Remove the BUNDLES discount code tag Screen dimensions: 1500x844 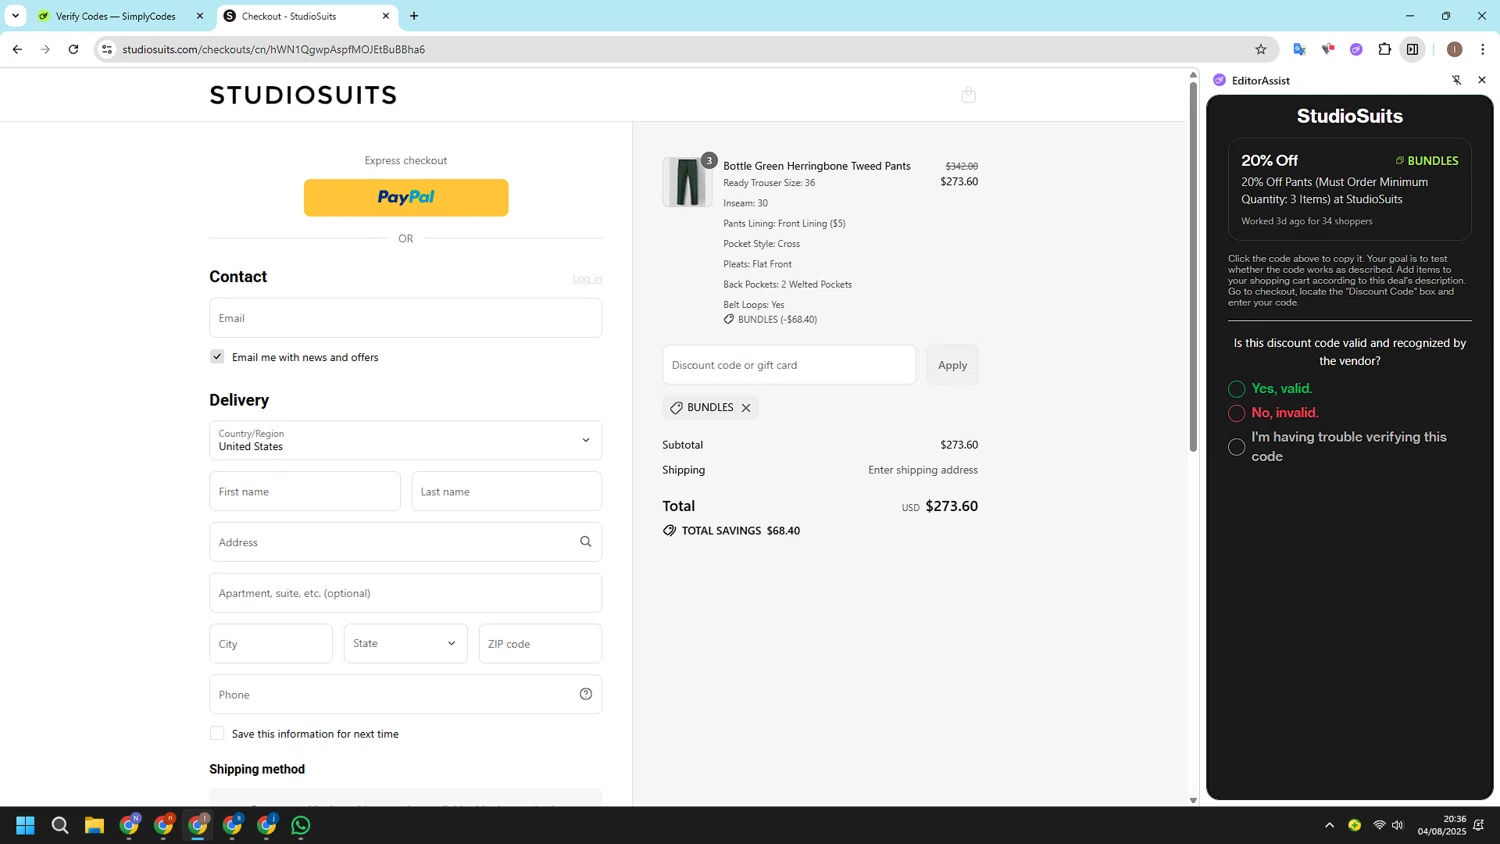pos(746,408)
